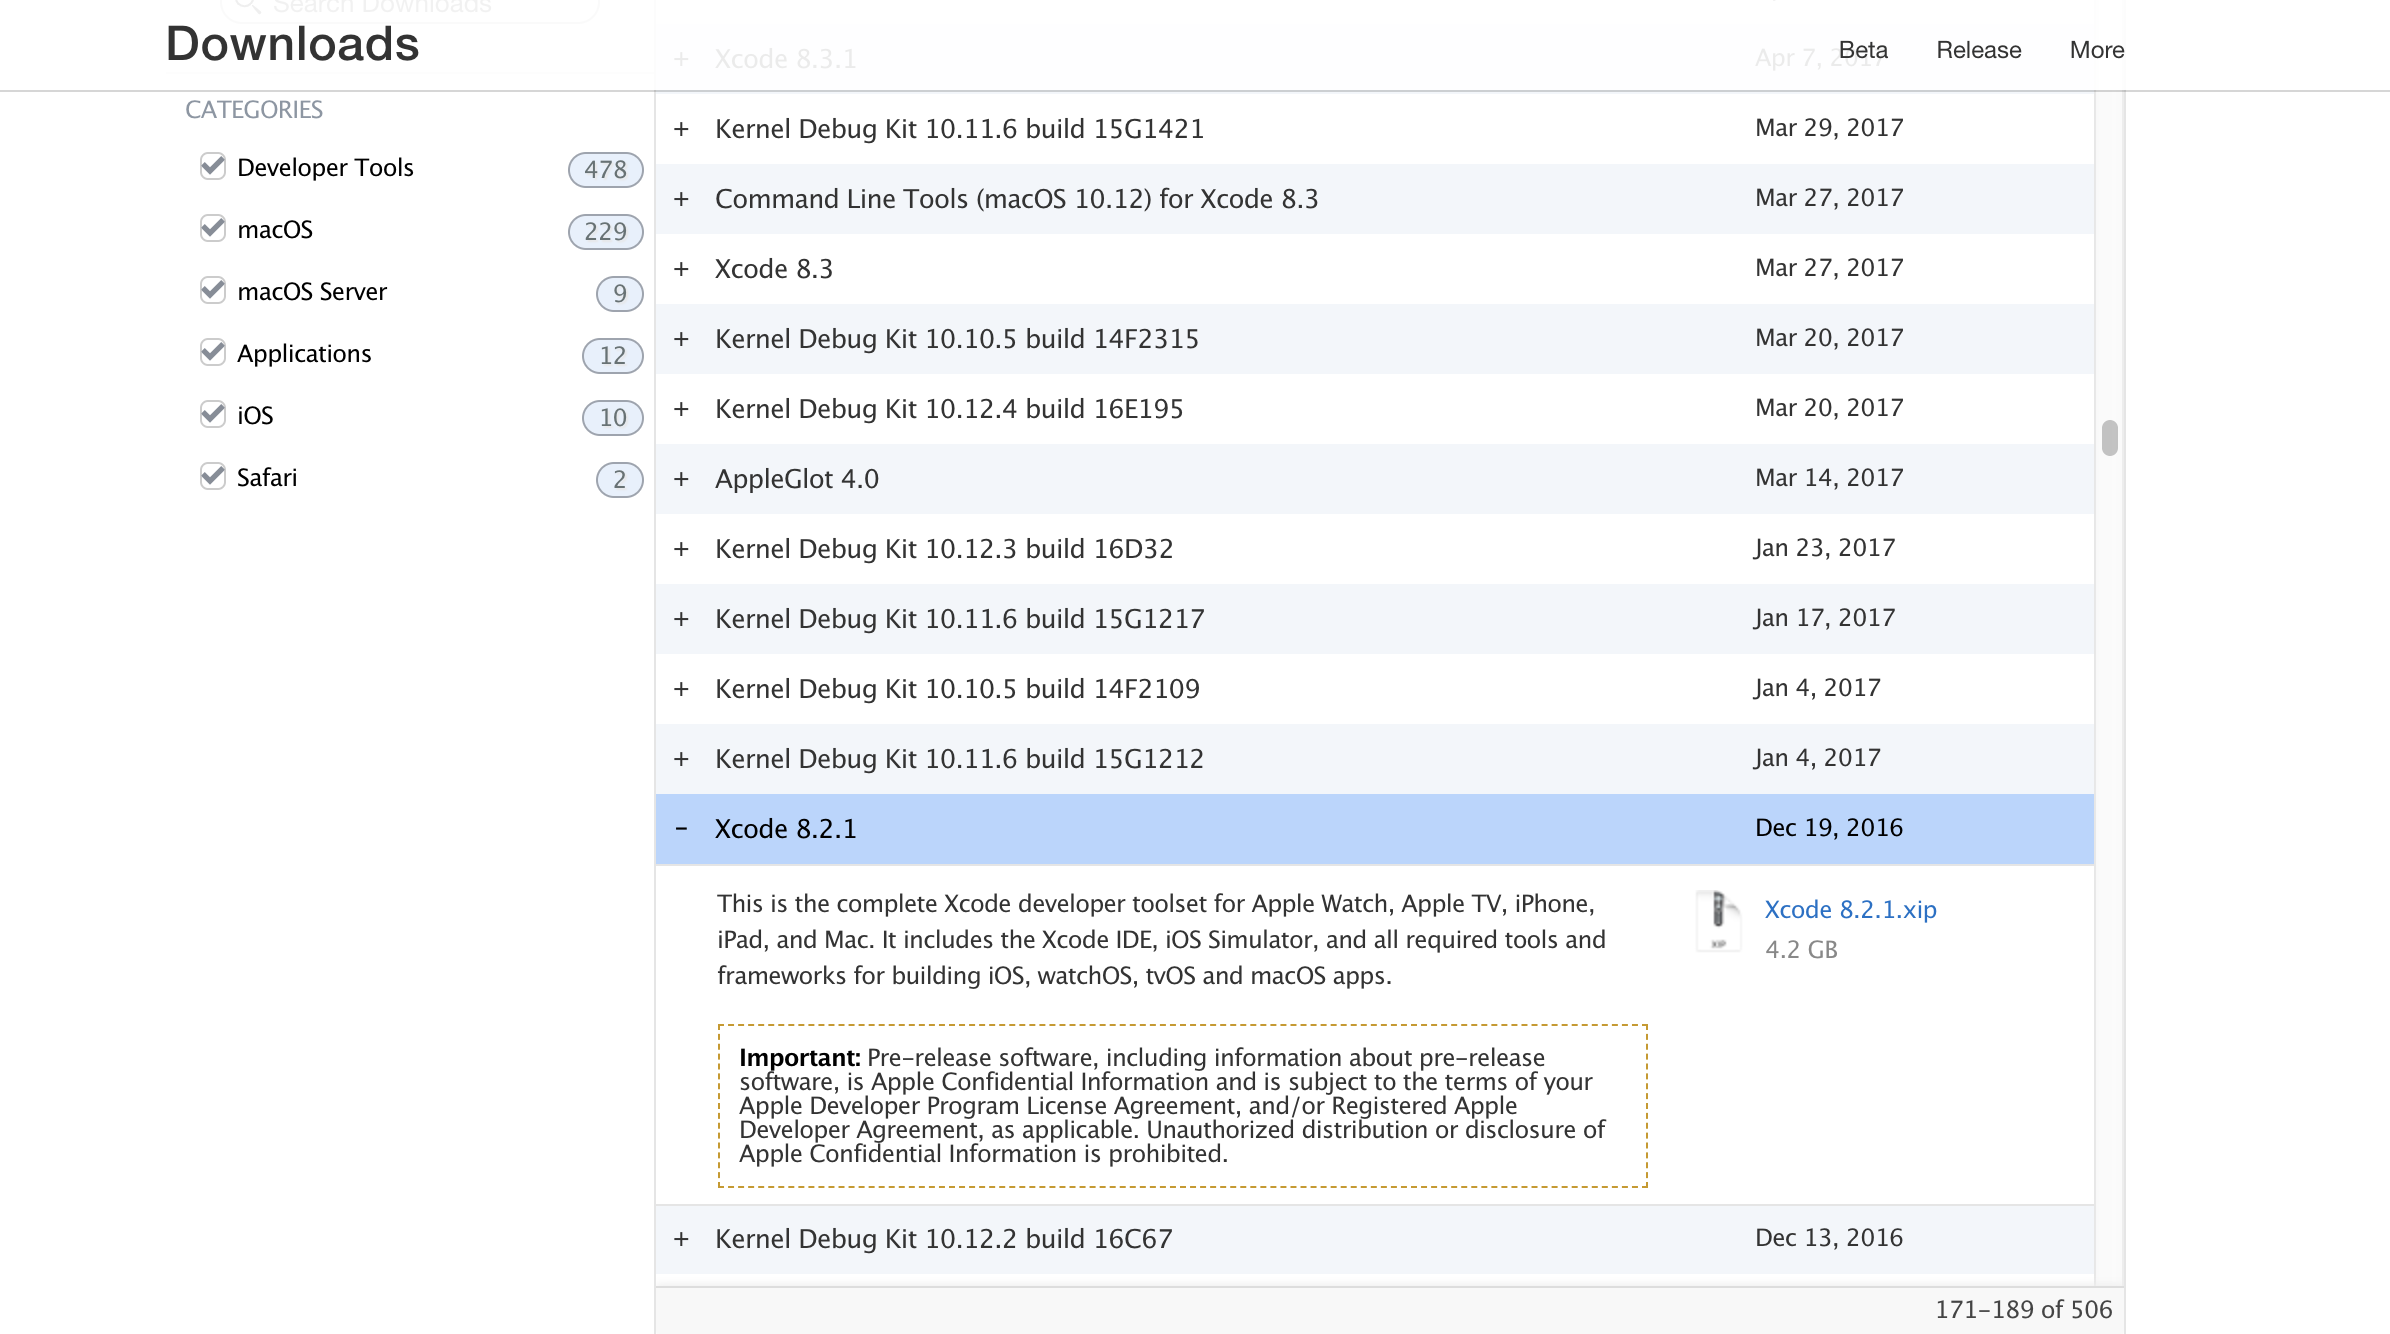Expand the Xcode 8.3.1 entry
The image size is (2390, 1334).
click(681, 57)
